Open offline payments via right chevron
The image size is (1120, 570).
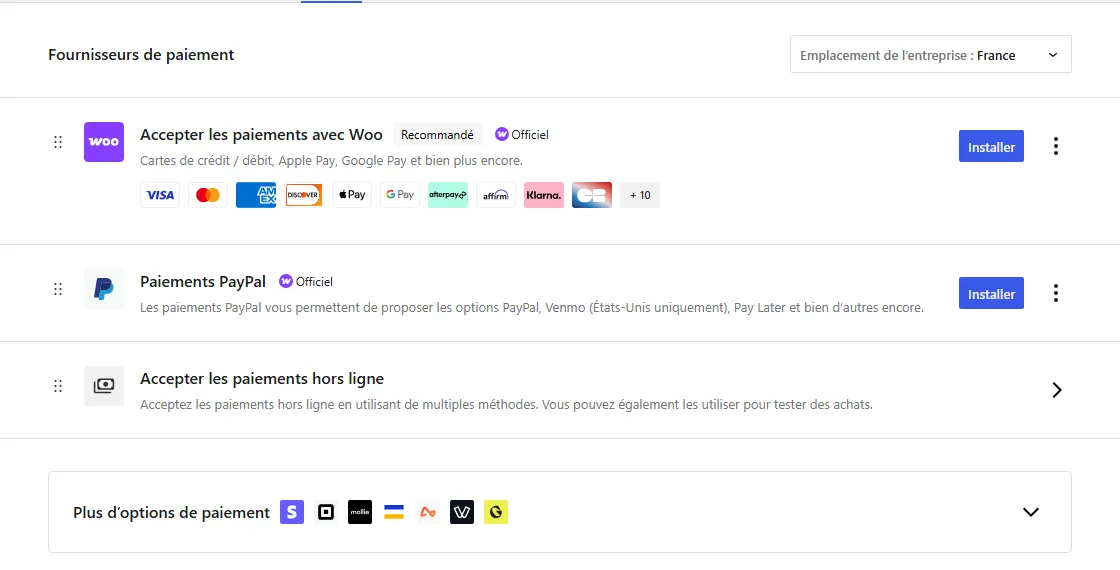coord(1057,390)
